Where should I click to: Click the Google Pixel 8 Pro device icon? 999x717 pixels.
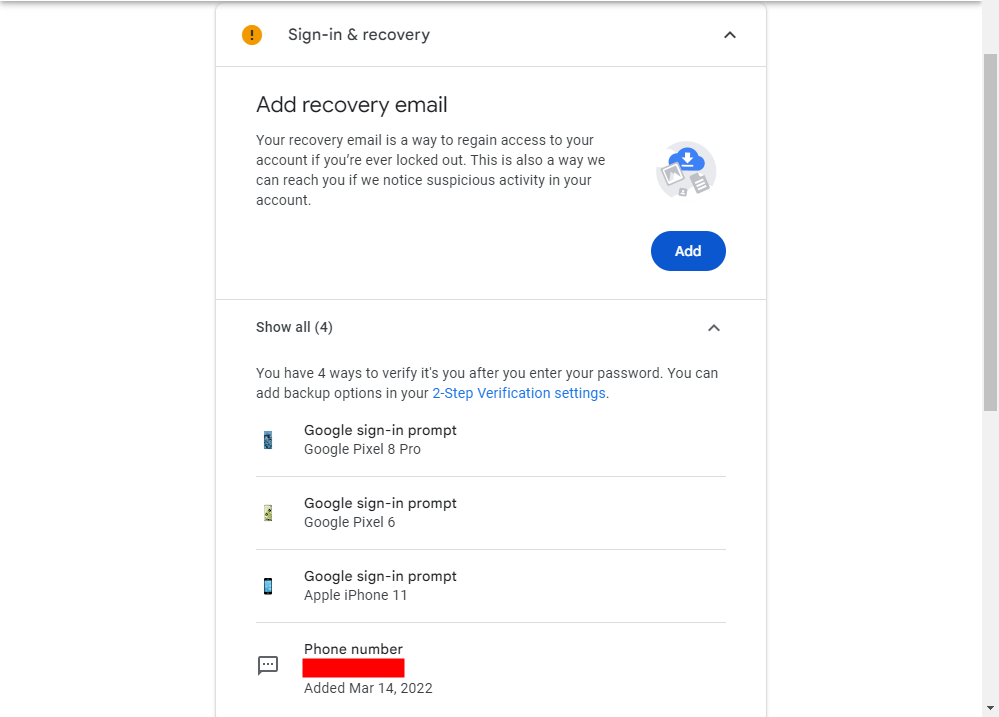268,440
